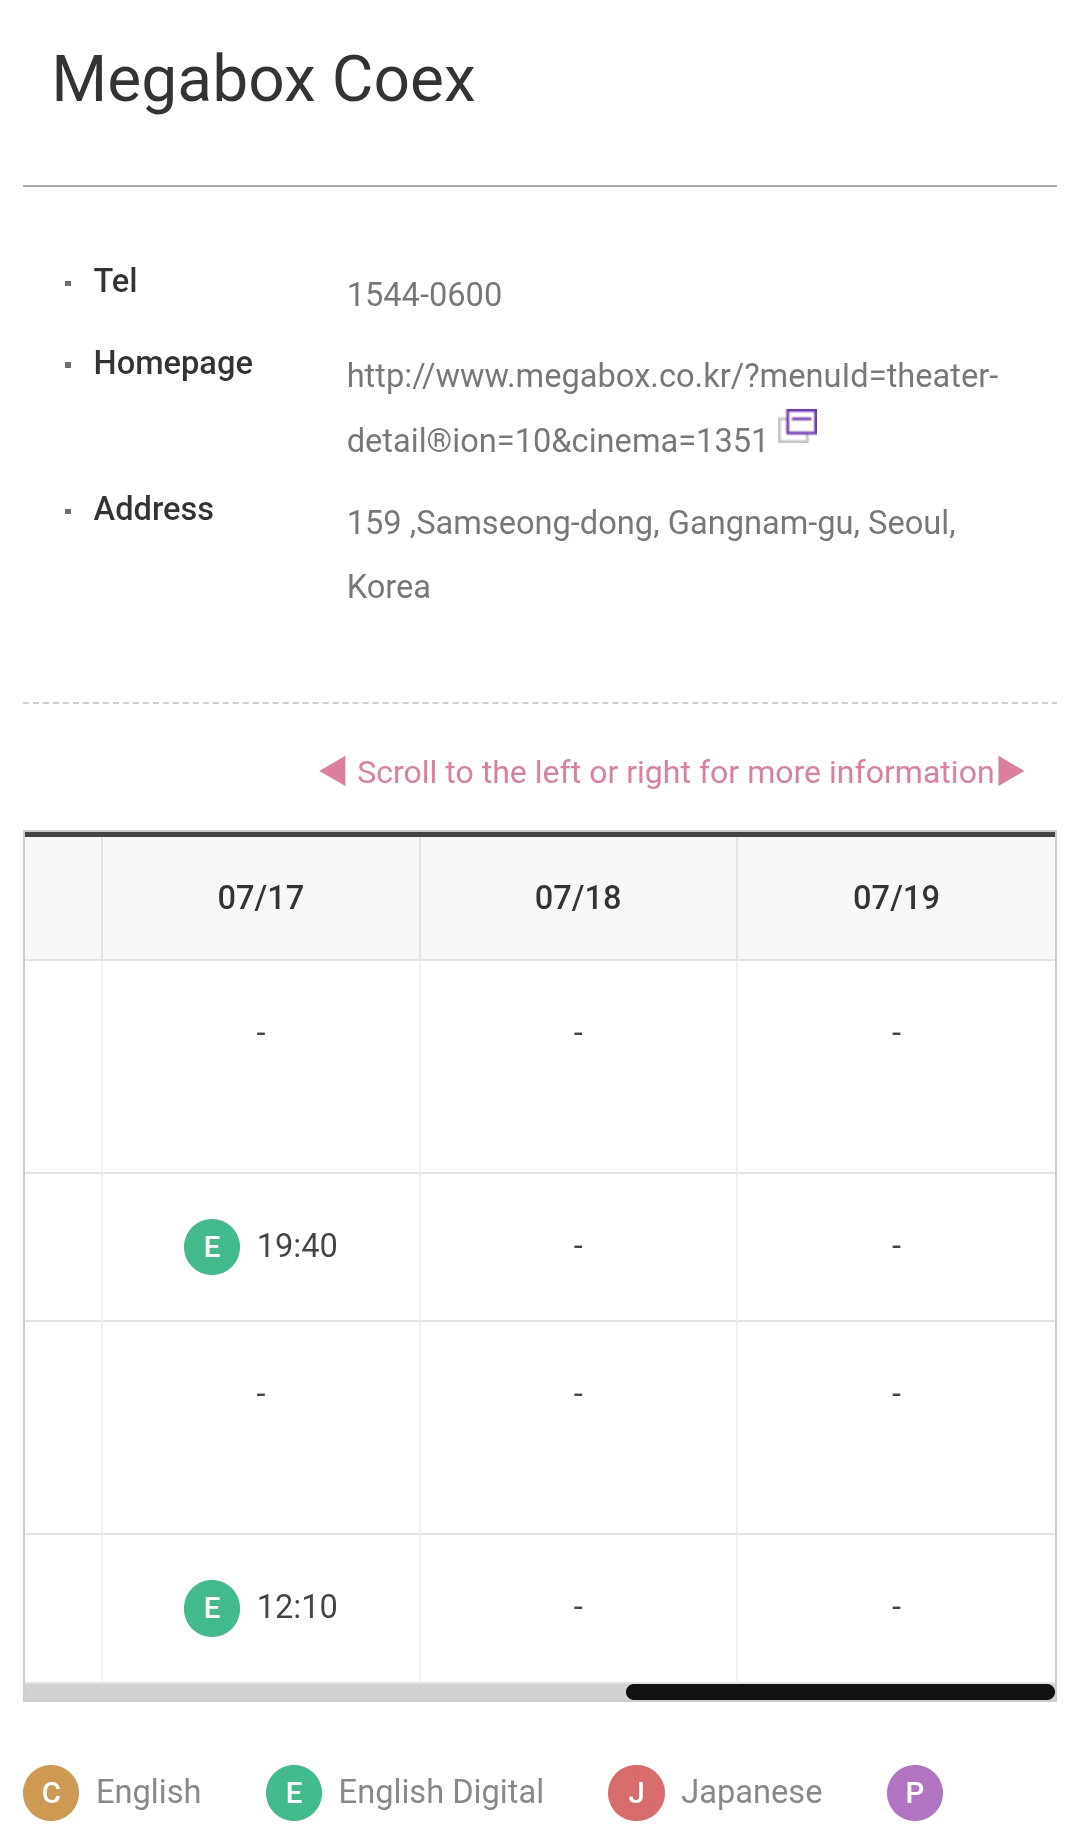Choose the 19:40 screening on 07/17

pyautogui.click(x=297, y=1246)
